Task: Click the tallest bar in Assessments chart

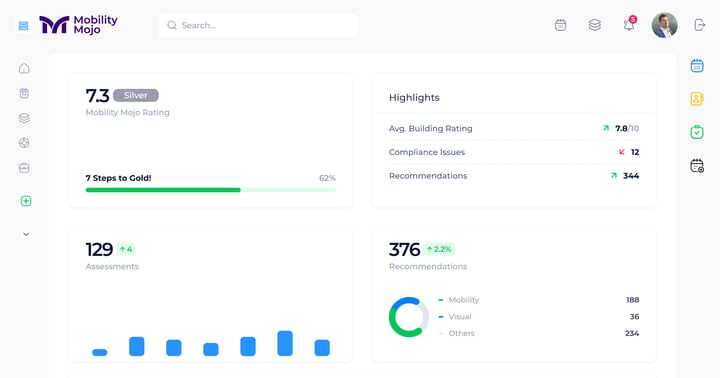Action: [x=285, y=343]
